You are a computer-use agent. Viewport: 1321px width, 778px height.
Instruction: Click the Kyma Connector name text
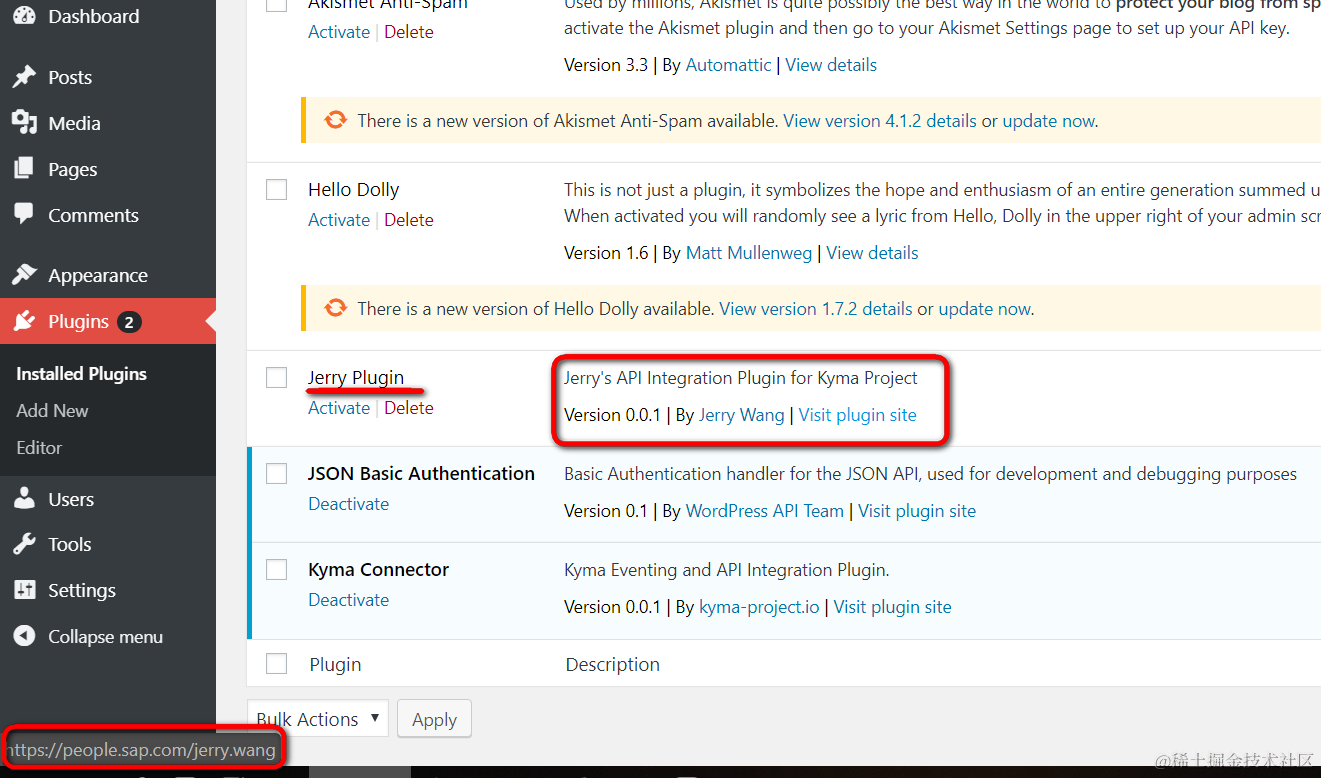pyautogui.click(x=378, y=569)
